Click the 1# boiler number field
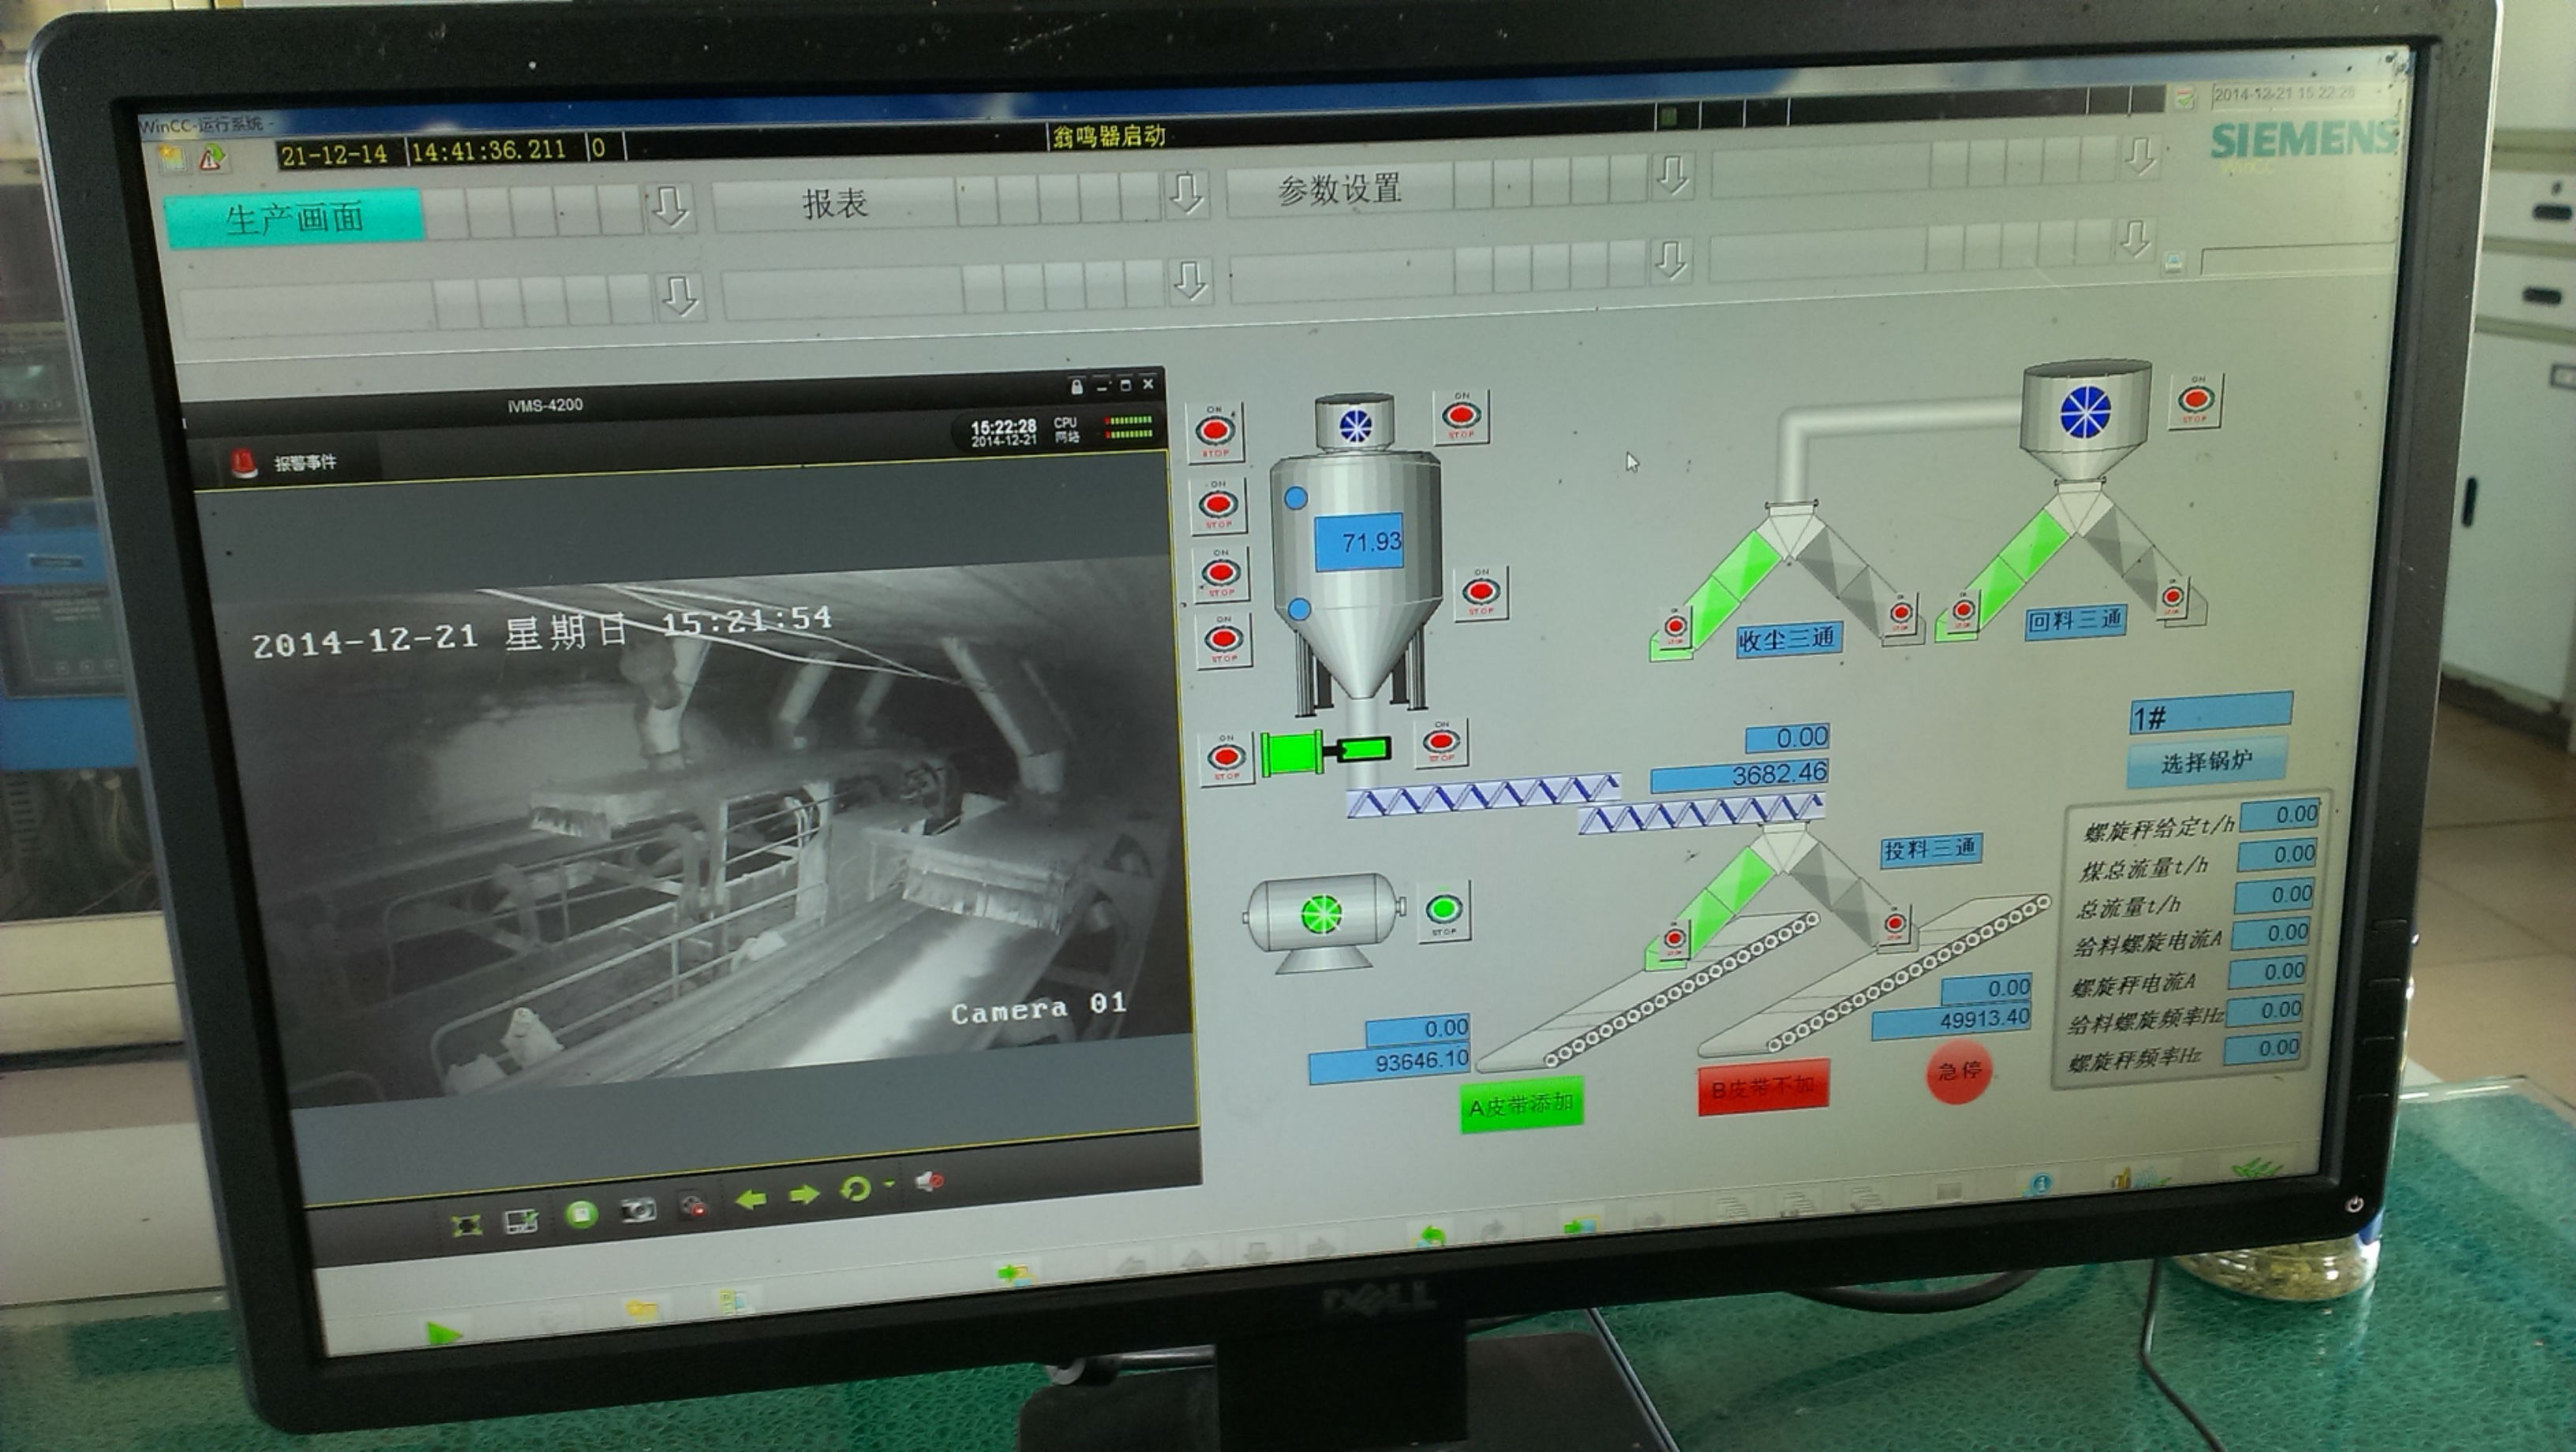 [x=2210, y=714]
